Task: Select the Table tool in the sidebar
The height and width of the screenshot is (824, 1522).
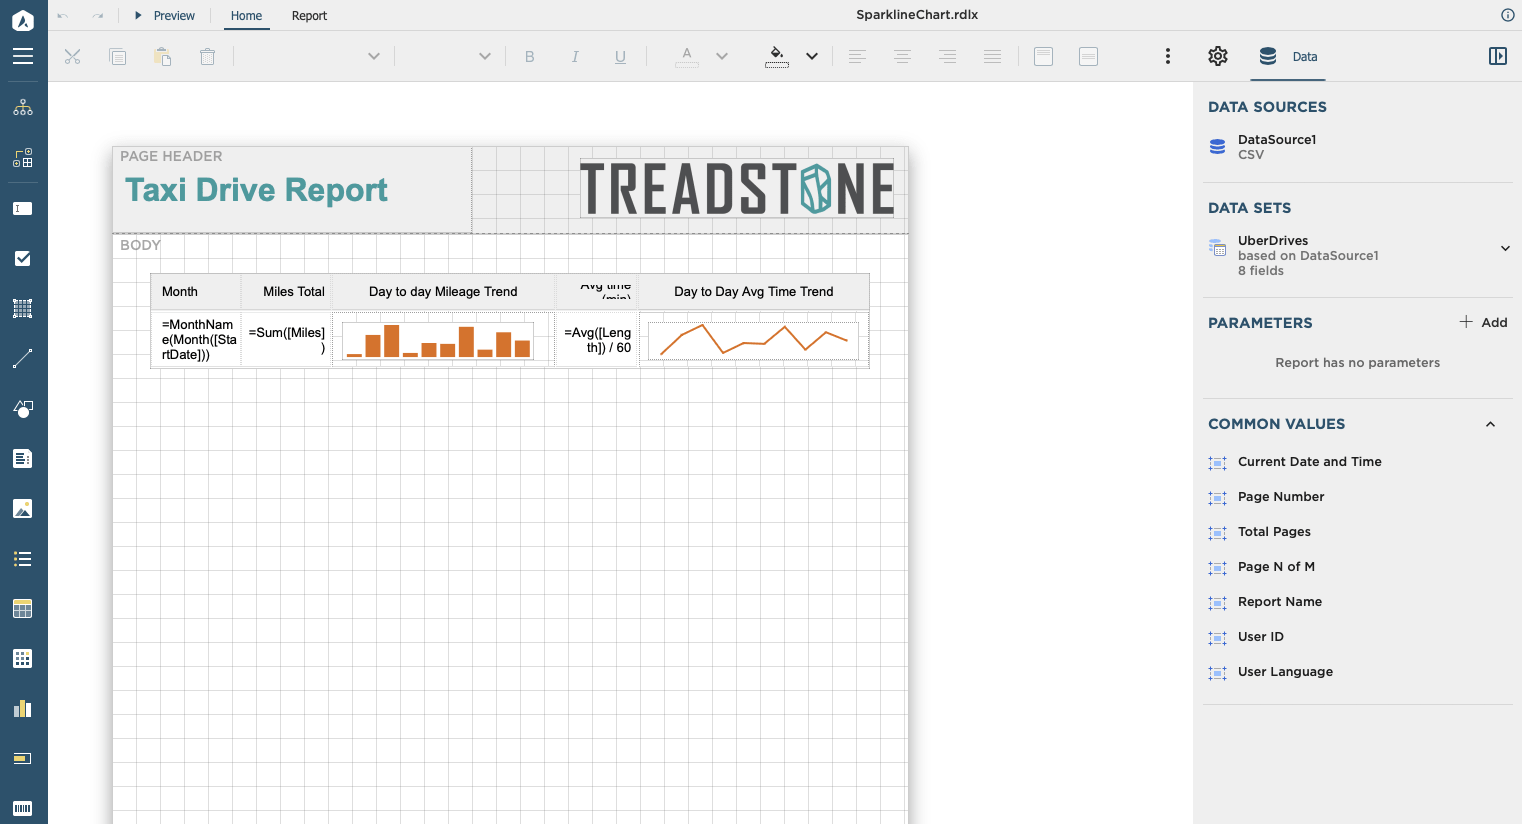Action: pos(22,608)
